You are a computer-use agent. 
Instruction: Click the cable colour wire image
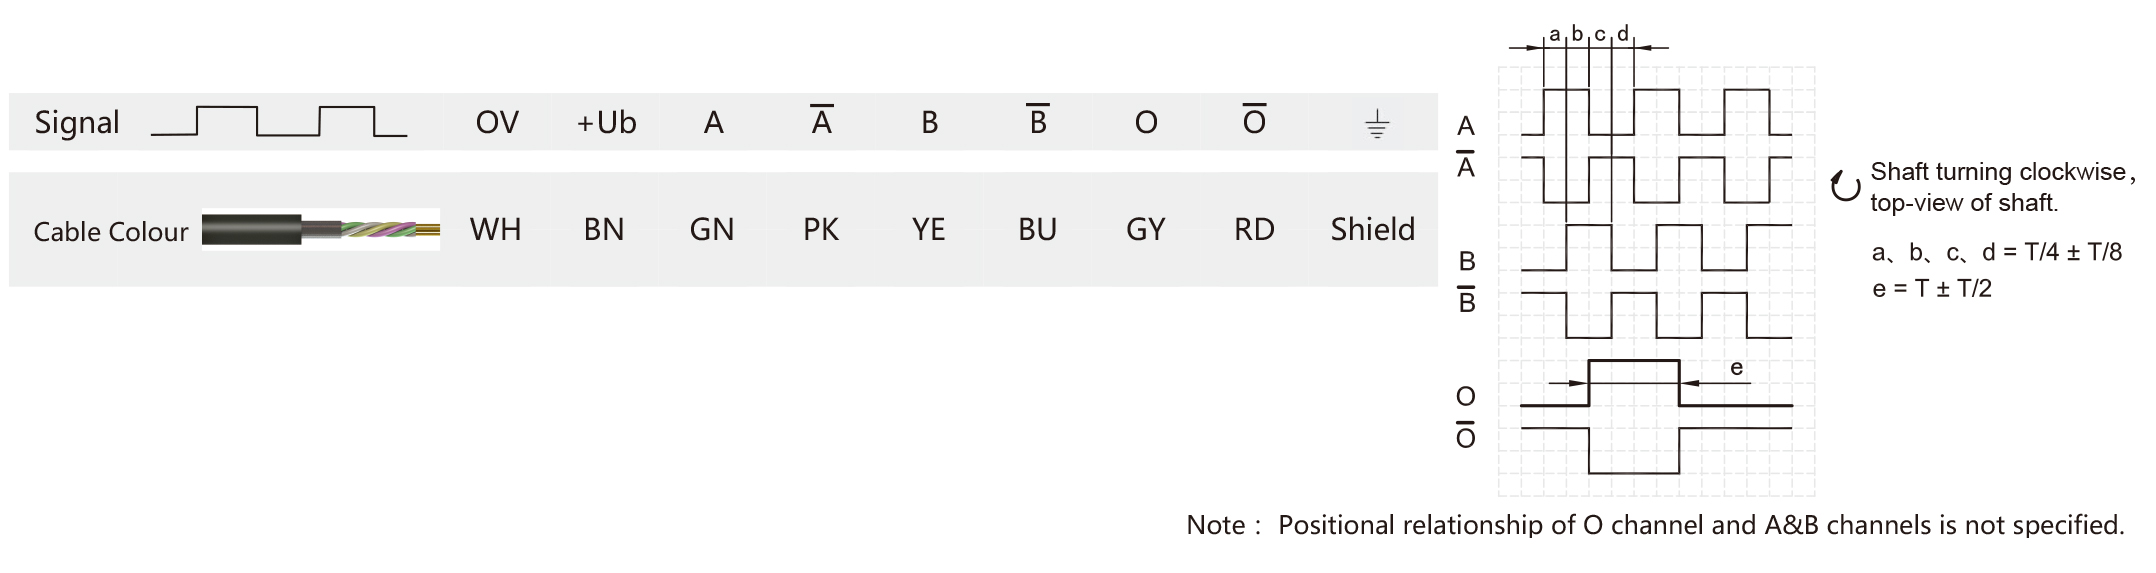[320, 230]
